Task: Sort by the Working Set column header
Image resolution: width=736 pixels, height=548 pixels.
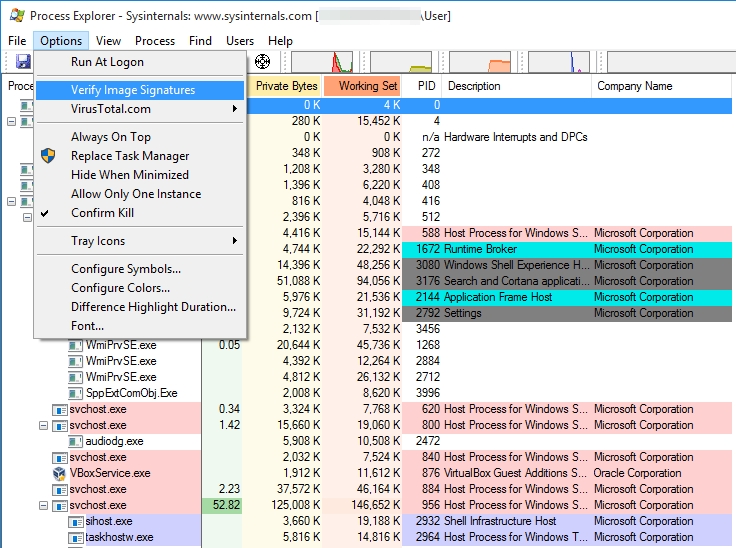Action: click(x=366, y=86)
